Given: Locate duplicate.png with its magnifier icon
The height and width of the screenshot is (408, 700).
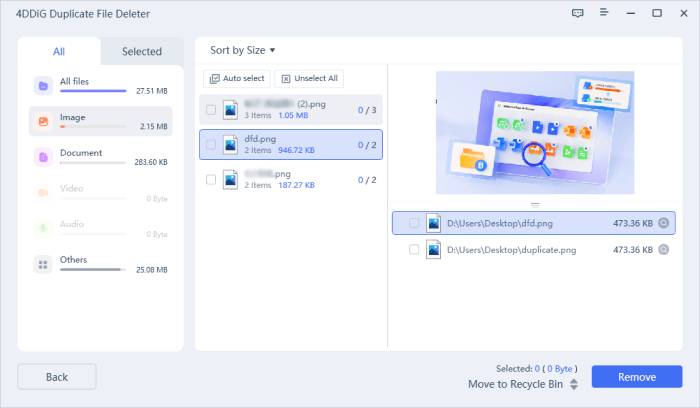Looking at the screenshot, I should coord(664,250).
